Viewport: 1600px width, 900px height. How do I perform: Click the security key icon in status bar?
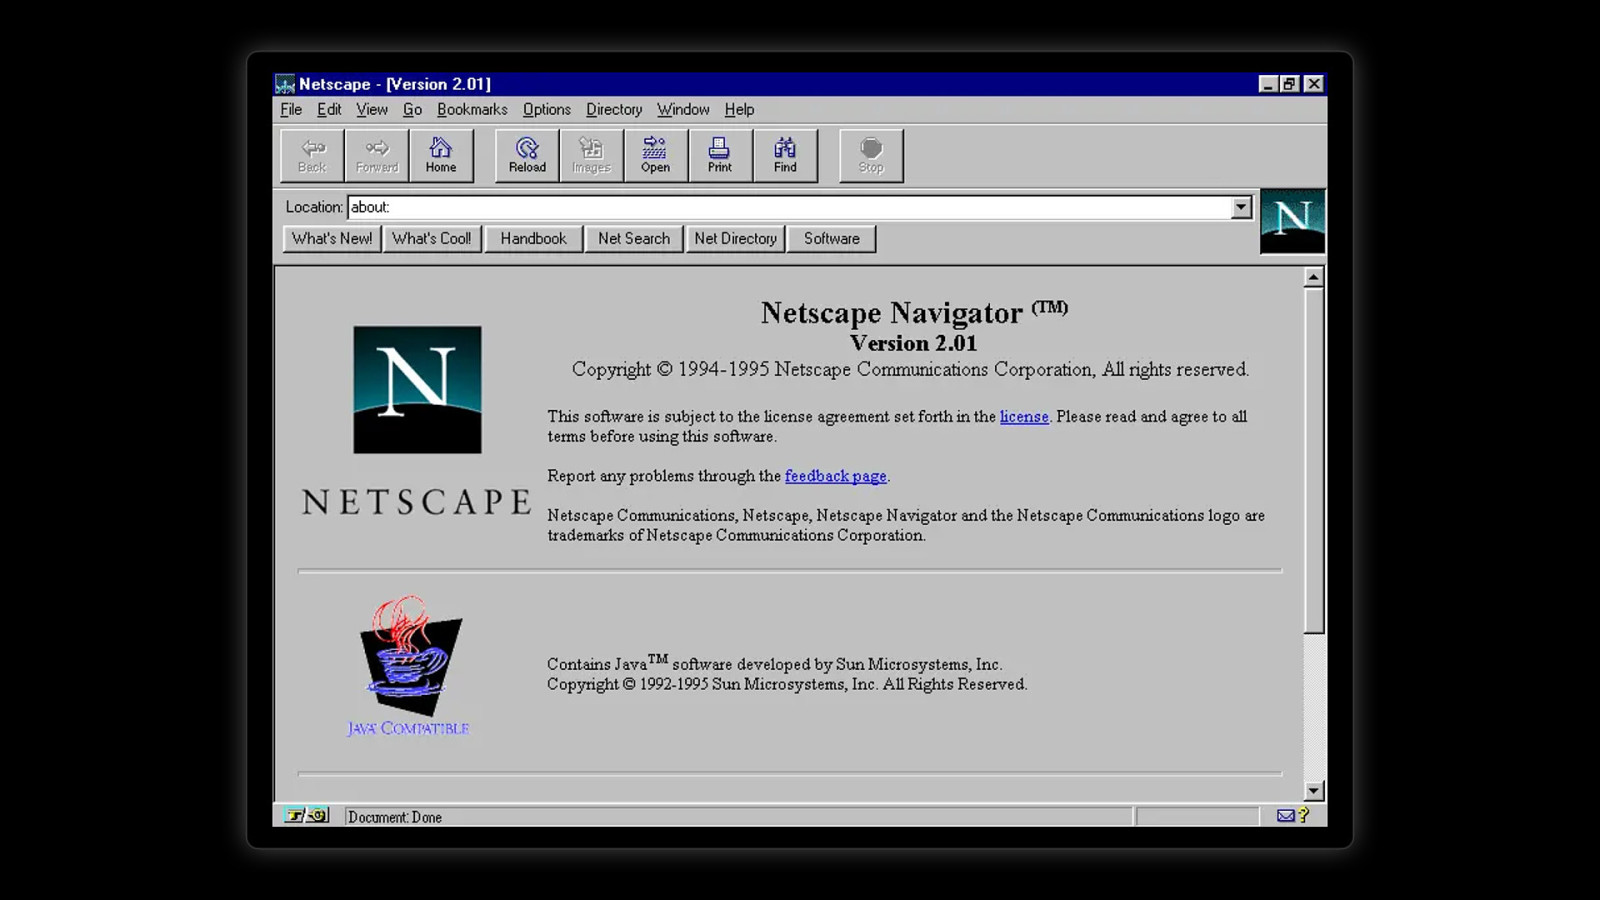tap(306, 816)
